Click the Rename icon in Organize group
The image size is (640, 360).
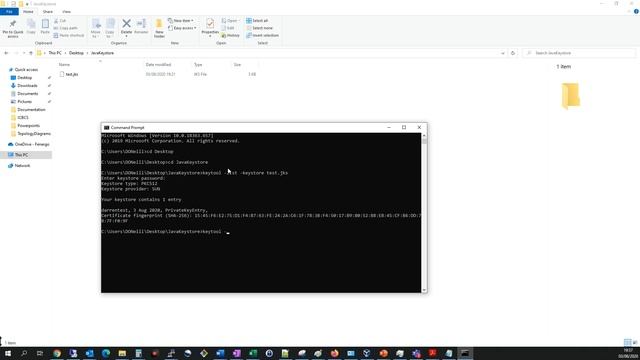[141, 24]
